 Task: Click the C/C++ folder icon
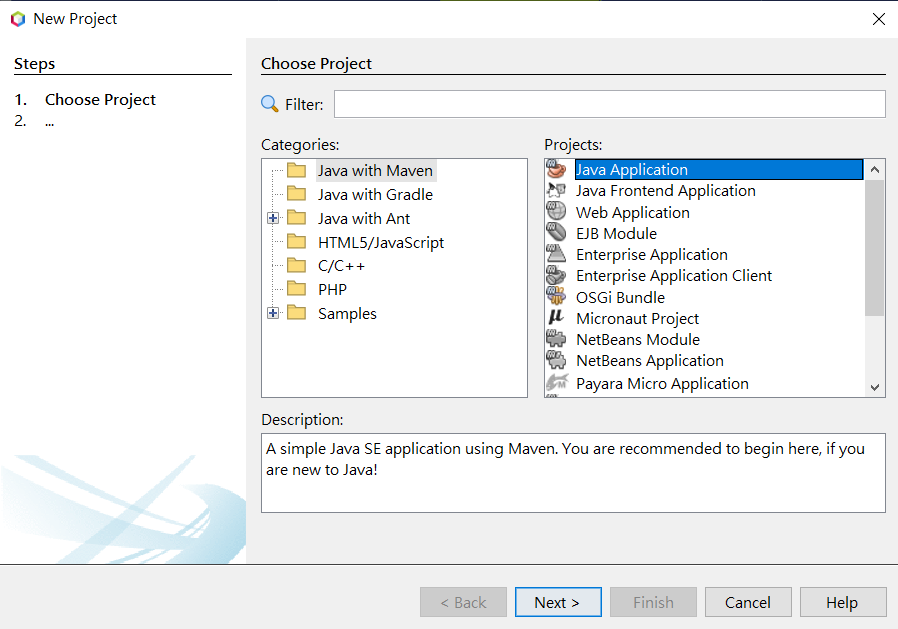pyautogui.click(x=297, y=265)
